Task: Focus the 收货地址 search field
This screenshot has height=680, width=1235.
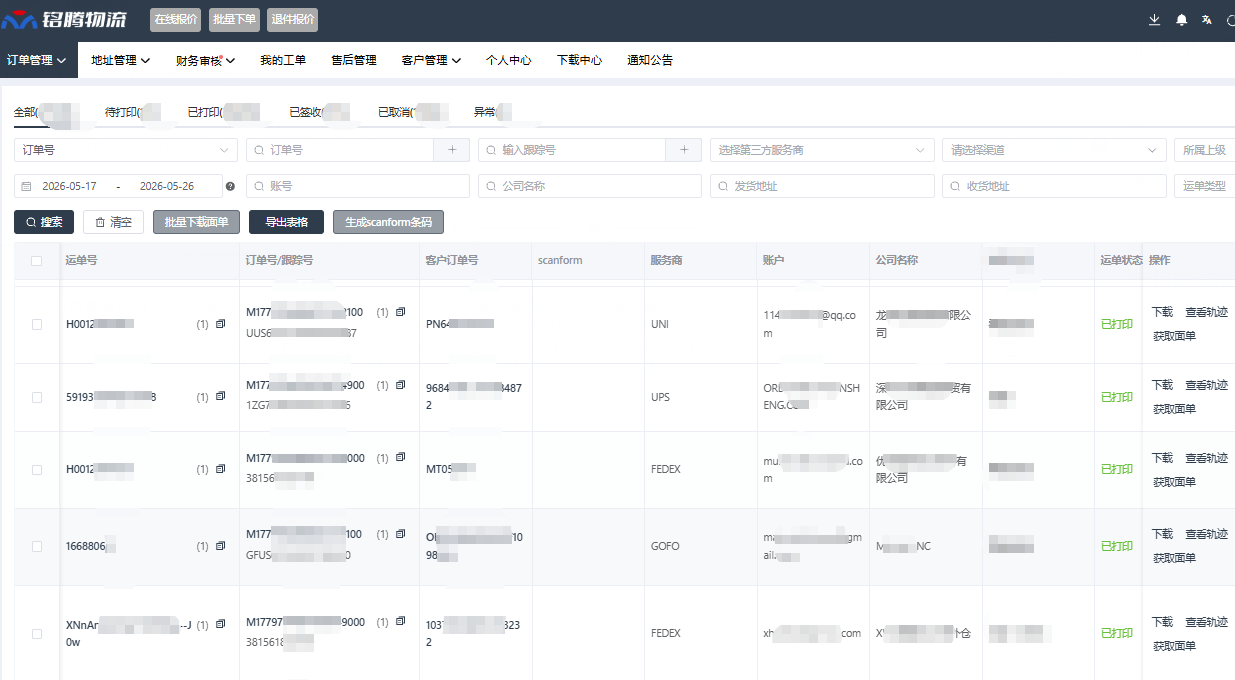Action: (1054, 186)
